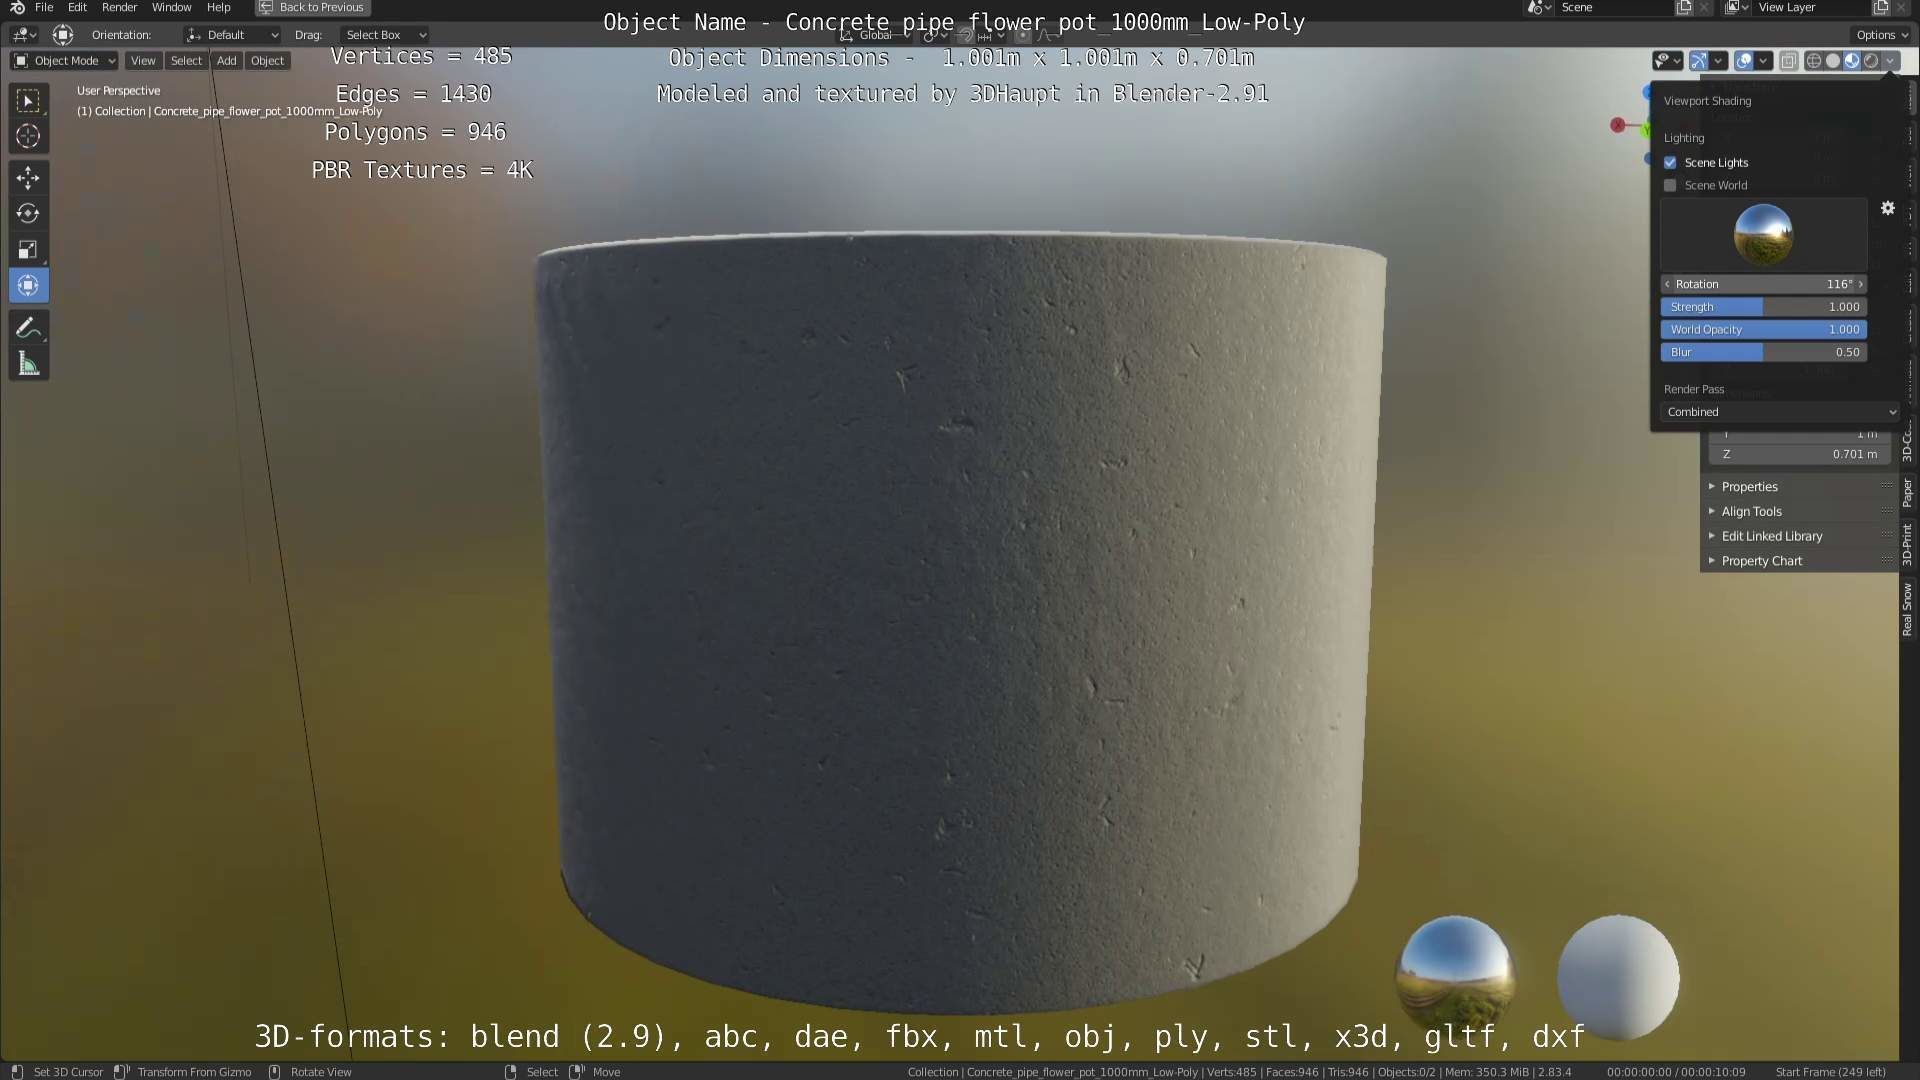1920x1080 pixels.
Task: Toggle viewport overlays display
Action: 1744,61
